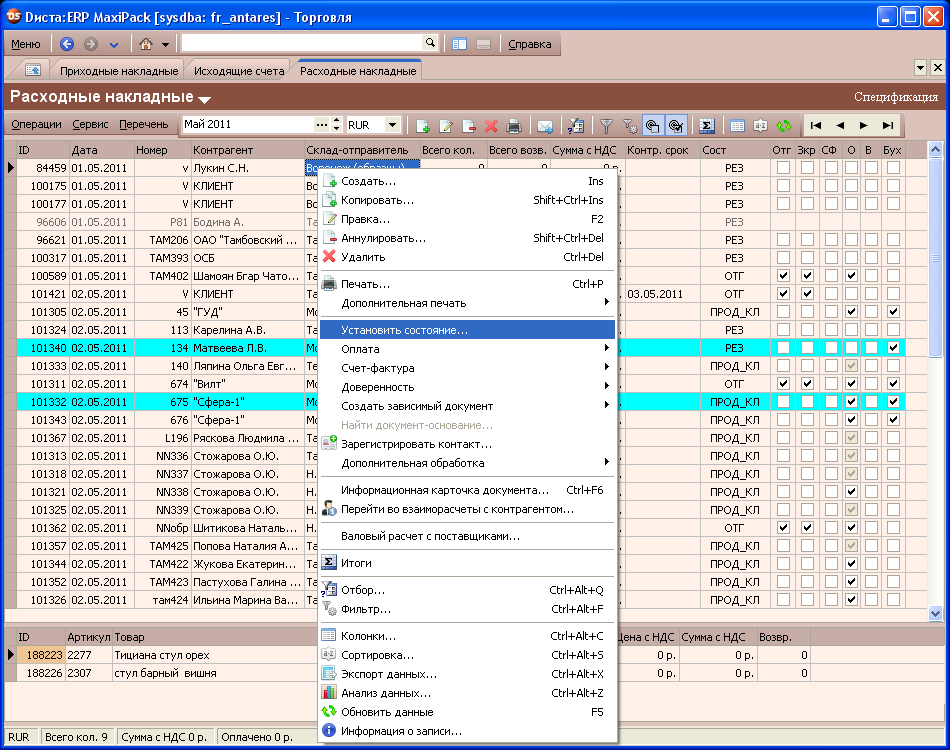Viewport: 950px width, 750px height.
Task: Check the Отг checkbox for row 84459
Action: pyautogui.click(x=783, y=168)
